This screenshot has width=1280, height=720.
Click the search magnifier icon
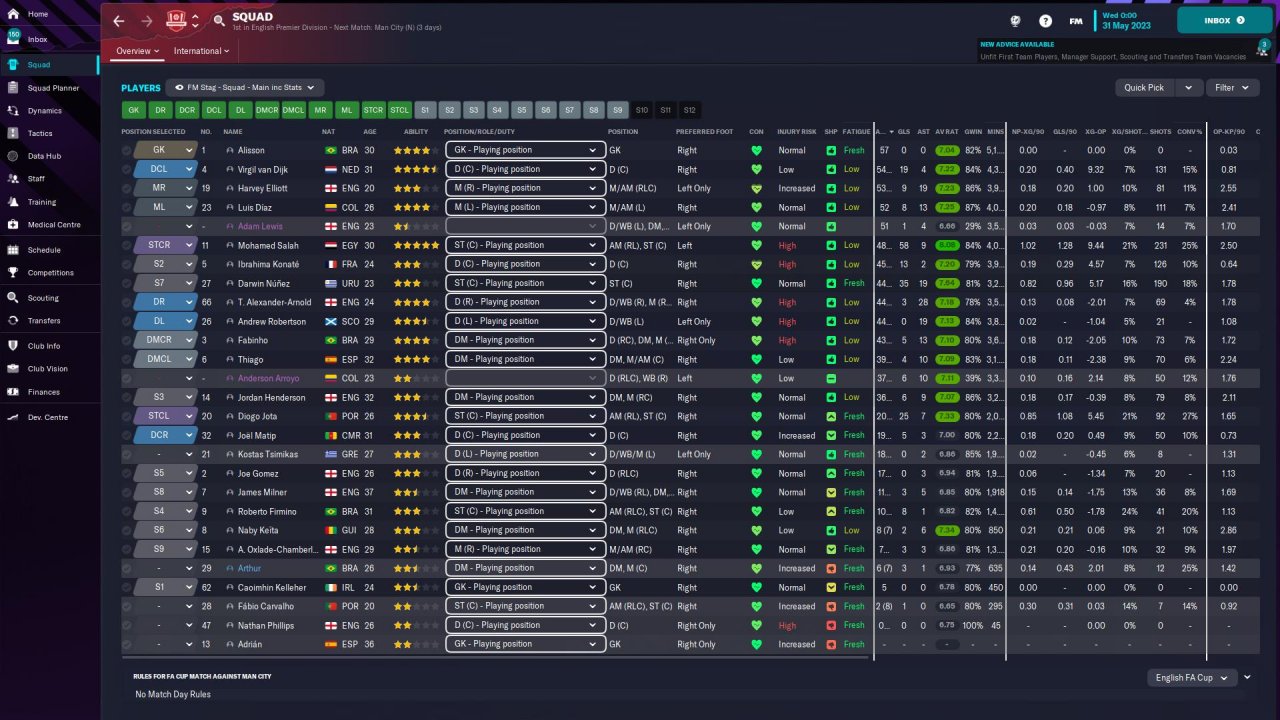point(219,20)
